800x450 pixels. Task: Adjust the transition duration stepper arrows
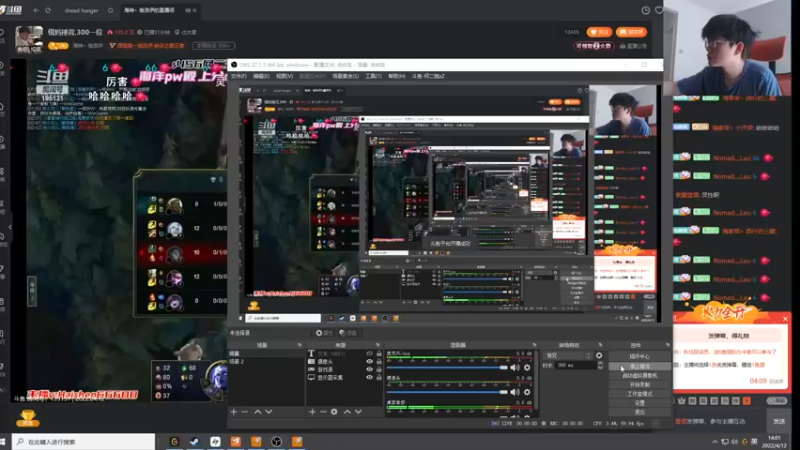pos(600,365)
